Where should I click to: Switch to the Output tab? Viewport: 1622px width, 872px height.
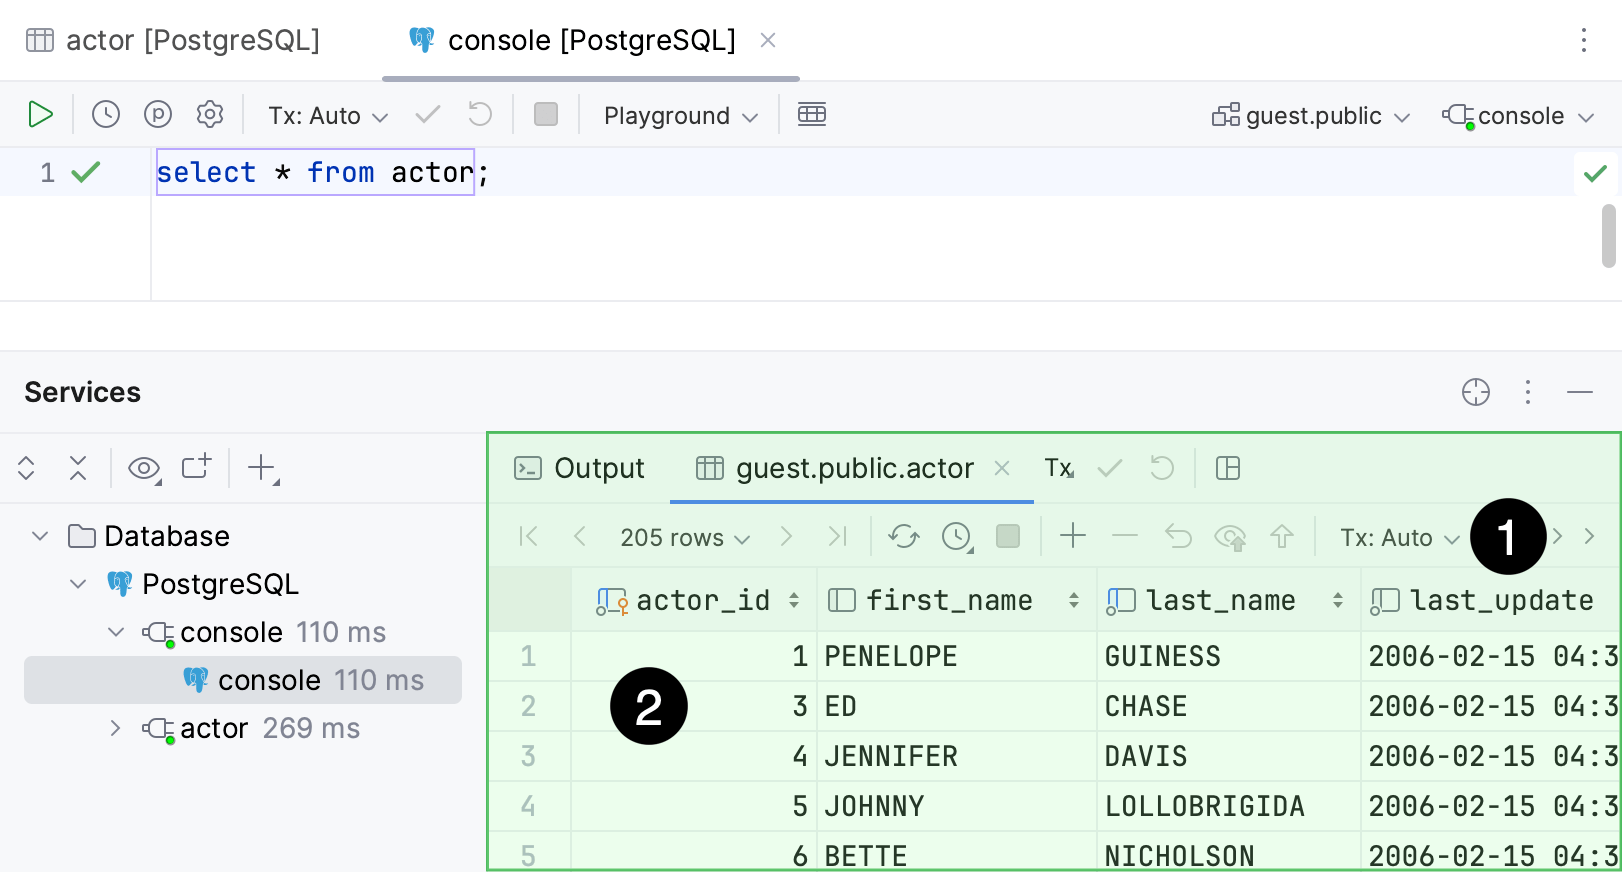tap(580, 468)
